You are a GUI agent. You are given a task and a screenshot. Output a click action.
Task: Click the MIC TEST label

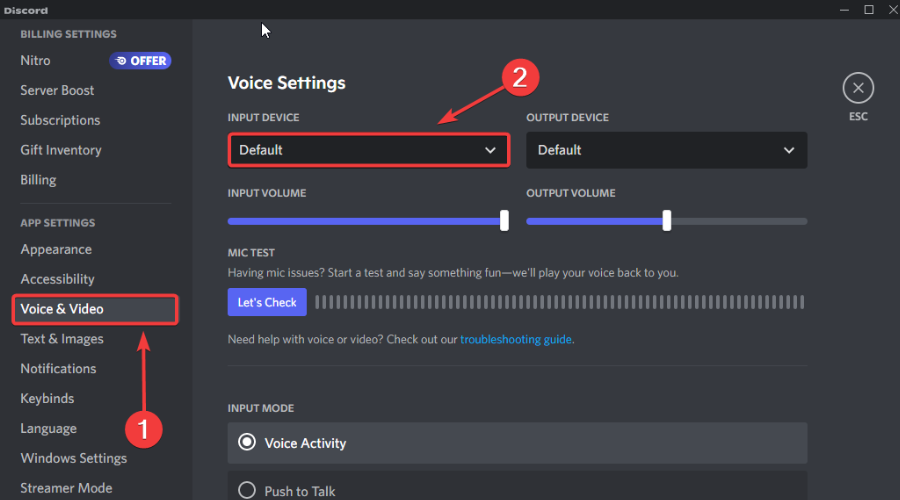(x=251, y=253)
